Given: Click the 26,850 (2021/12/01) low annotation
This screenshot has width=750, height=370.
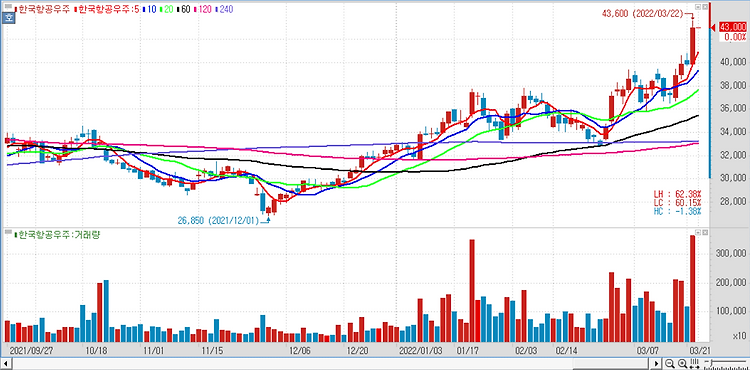Looking at the screenshot, I should click(218, 221).
